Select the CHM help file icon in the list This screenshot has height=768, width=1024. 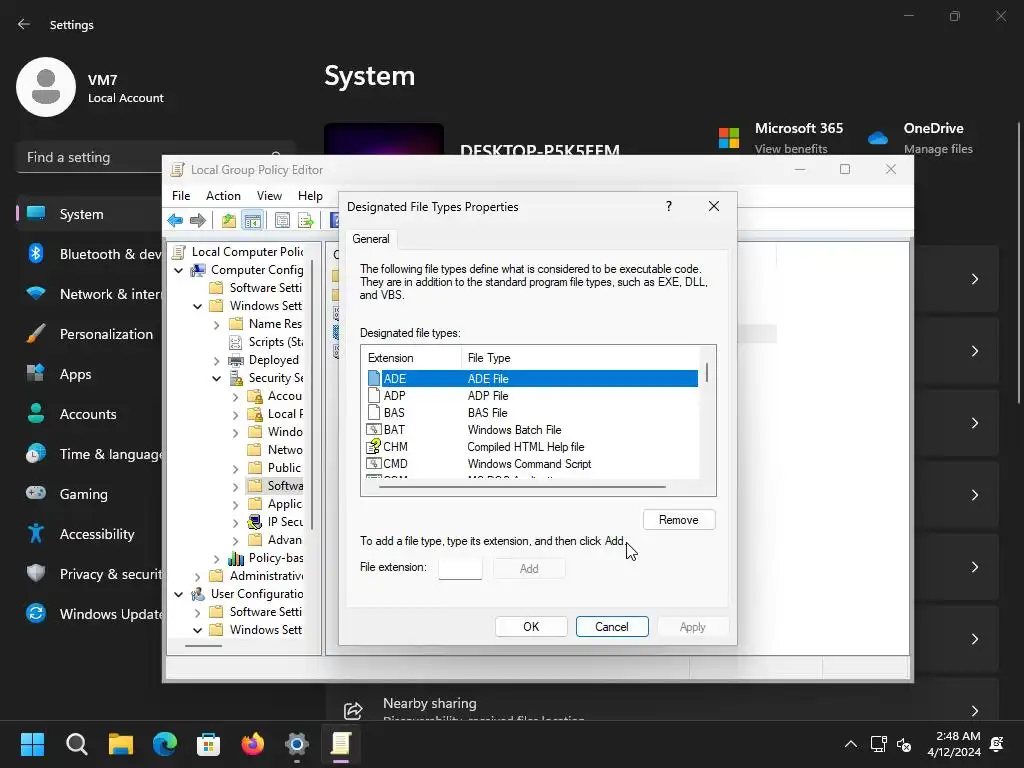click(x=374, y=447)
